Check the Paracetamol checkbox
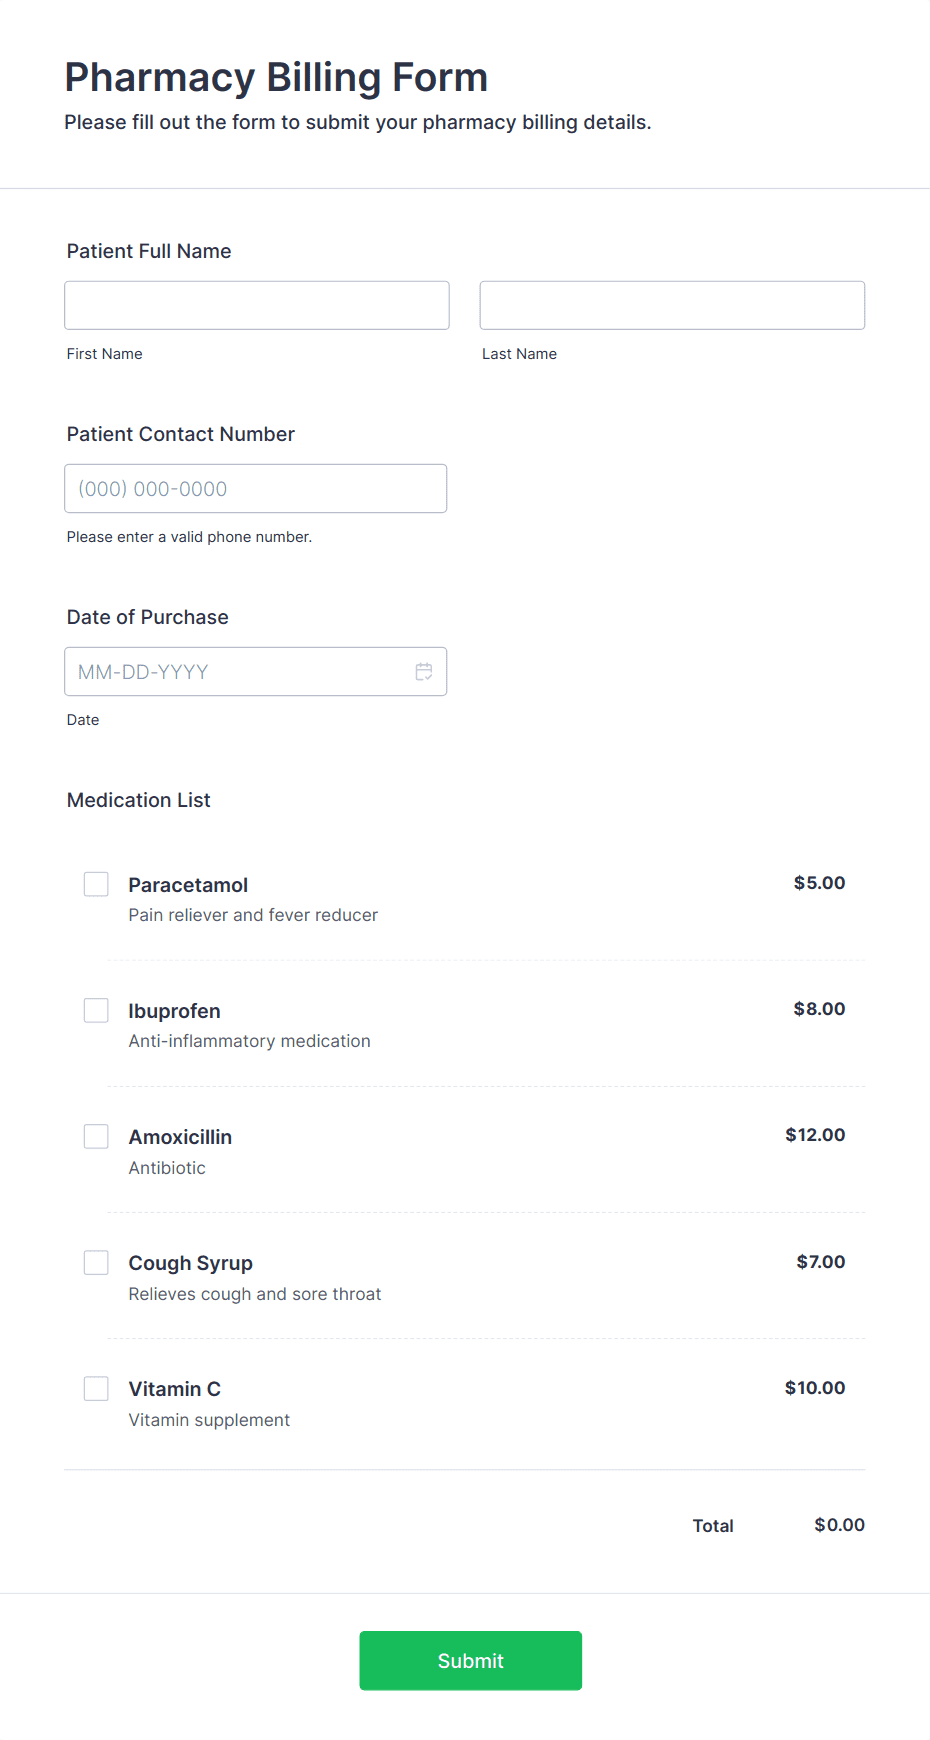 (96, 884)
